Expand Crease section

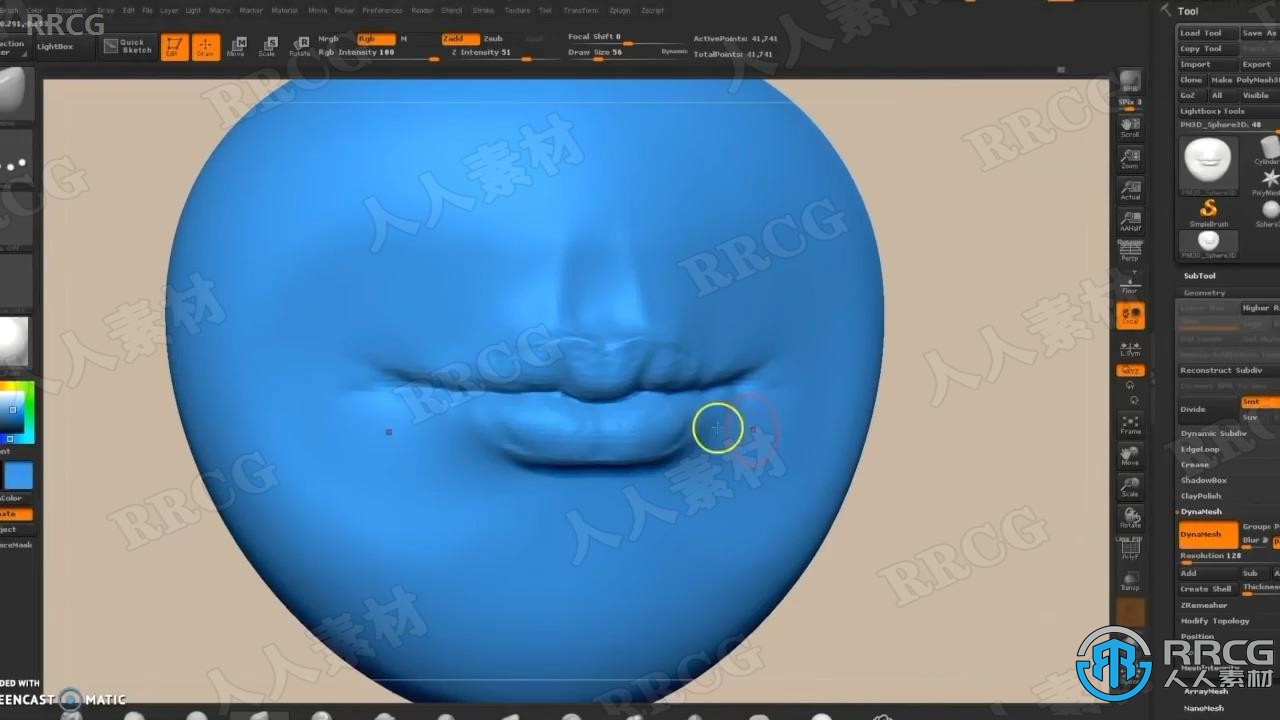[1195, 465]
